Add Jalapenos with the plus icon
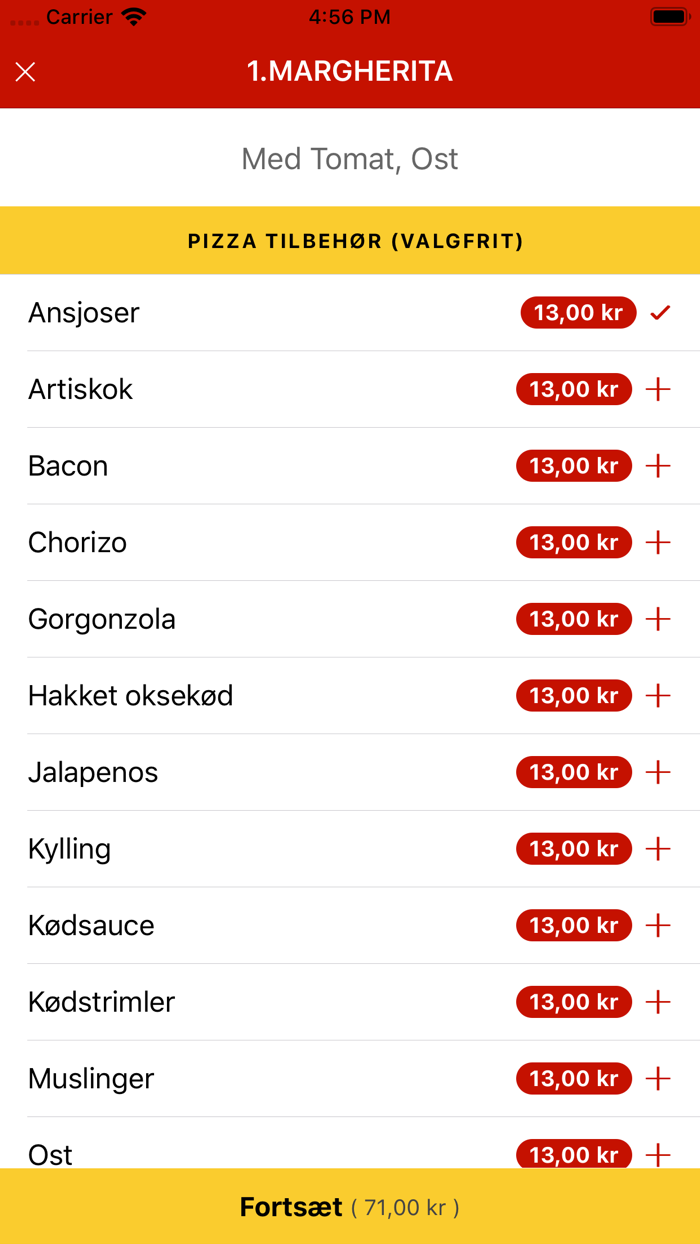 click(658, 772)
